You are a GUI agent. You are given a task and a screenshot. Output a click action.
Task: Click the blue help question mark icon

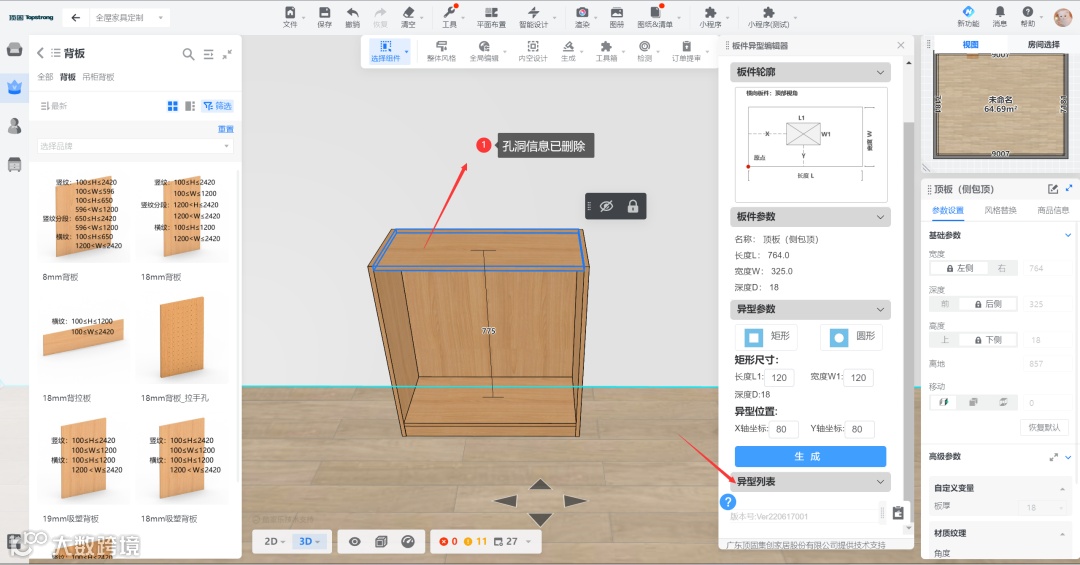coord(728,502)
